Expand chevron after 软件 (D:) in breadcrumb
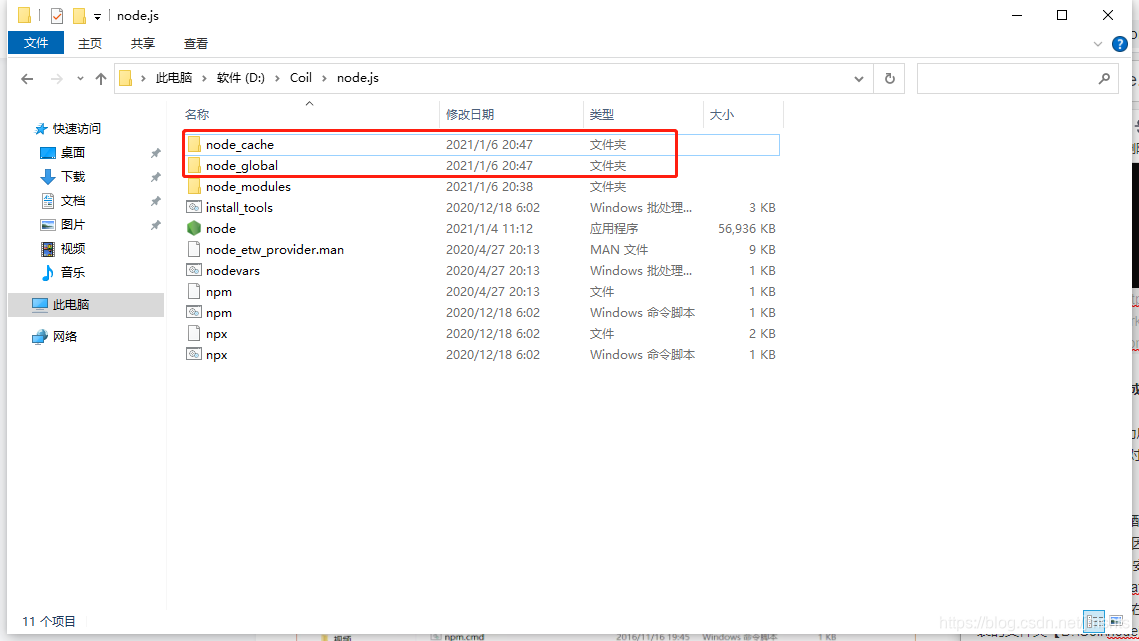This screenshot has width=1139, height=641. 277,78
